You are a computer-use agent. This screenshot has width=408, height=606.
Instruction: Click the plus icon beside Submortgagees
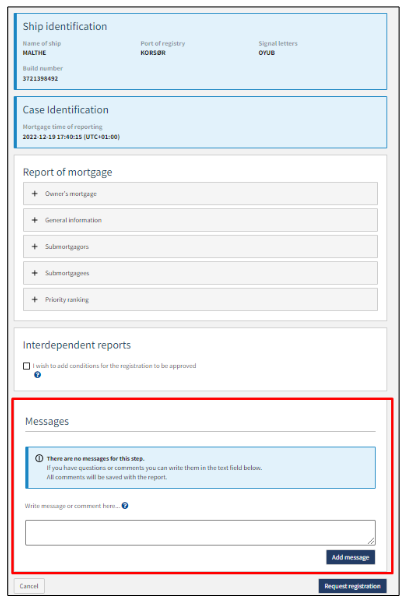coord(35,273)
